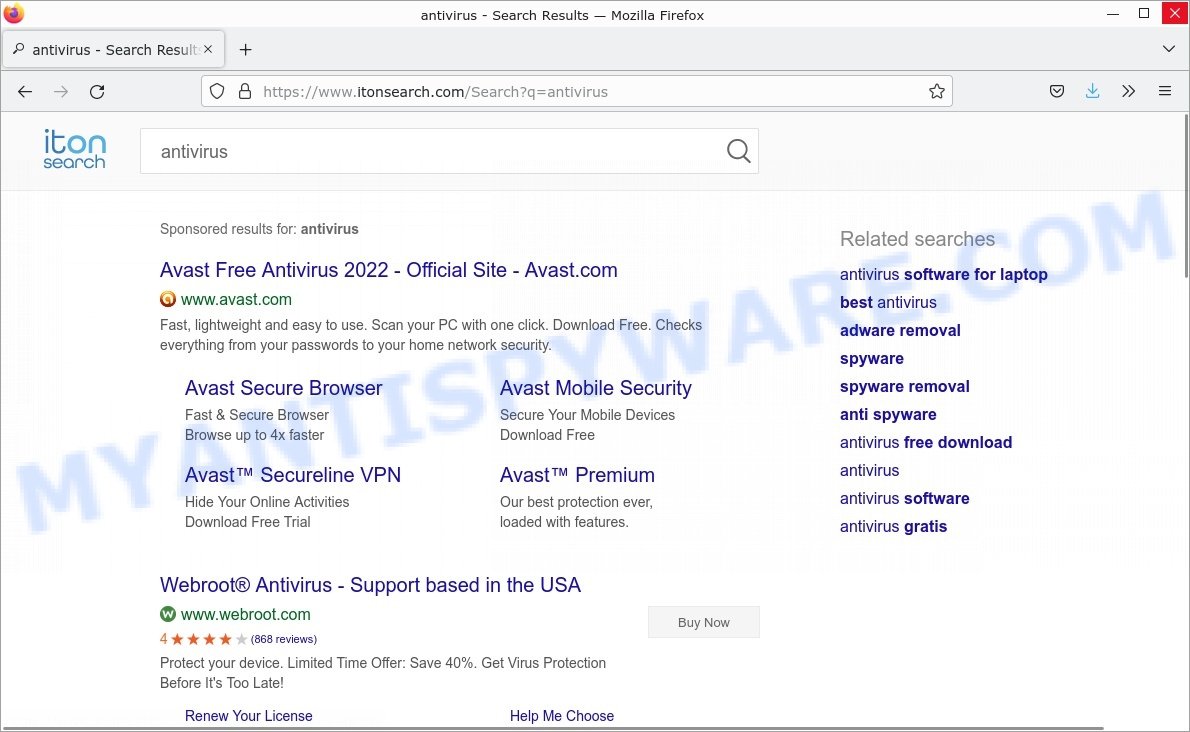This screenshot has height=732, width=1190.
Task: Show the downloads panel
Action: click(x=1092, y=92)
